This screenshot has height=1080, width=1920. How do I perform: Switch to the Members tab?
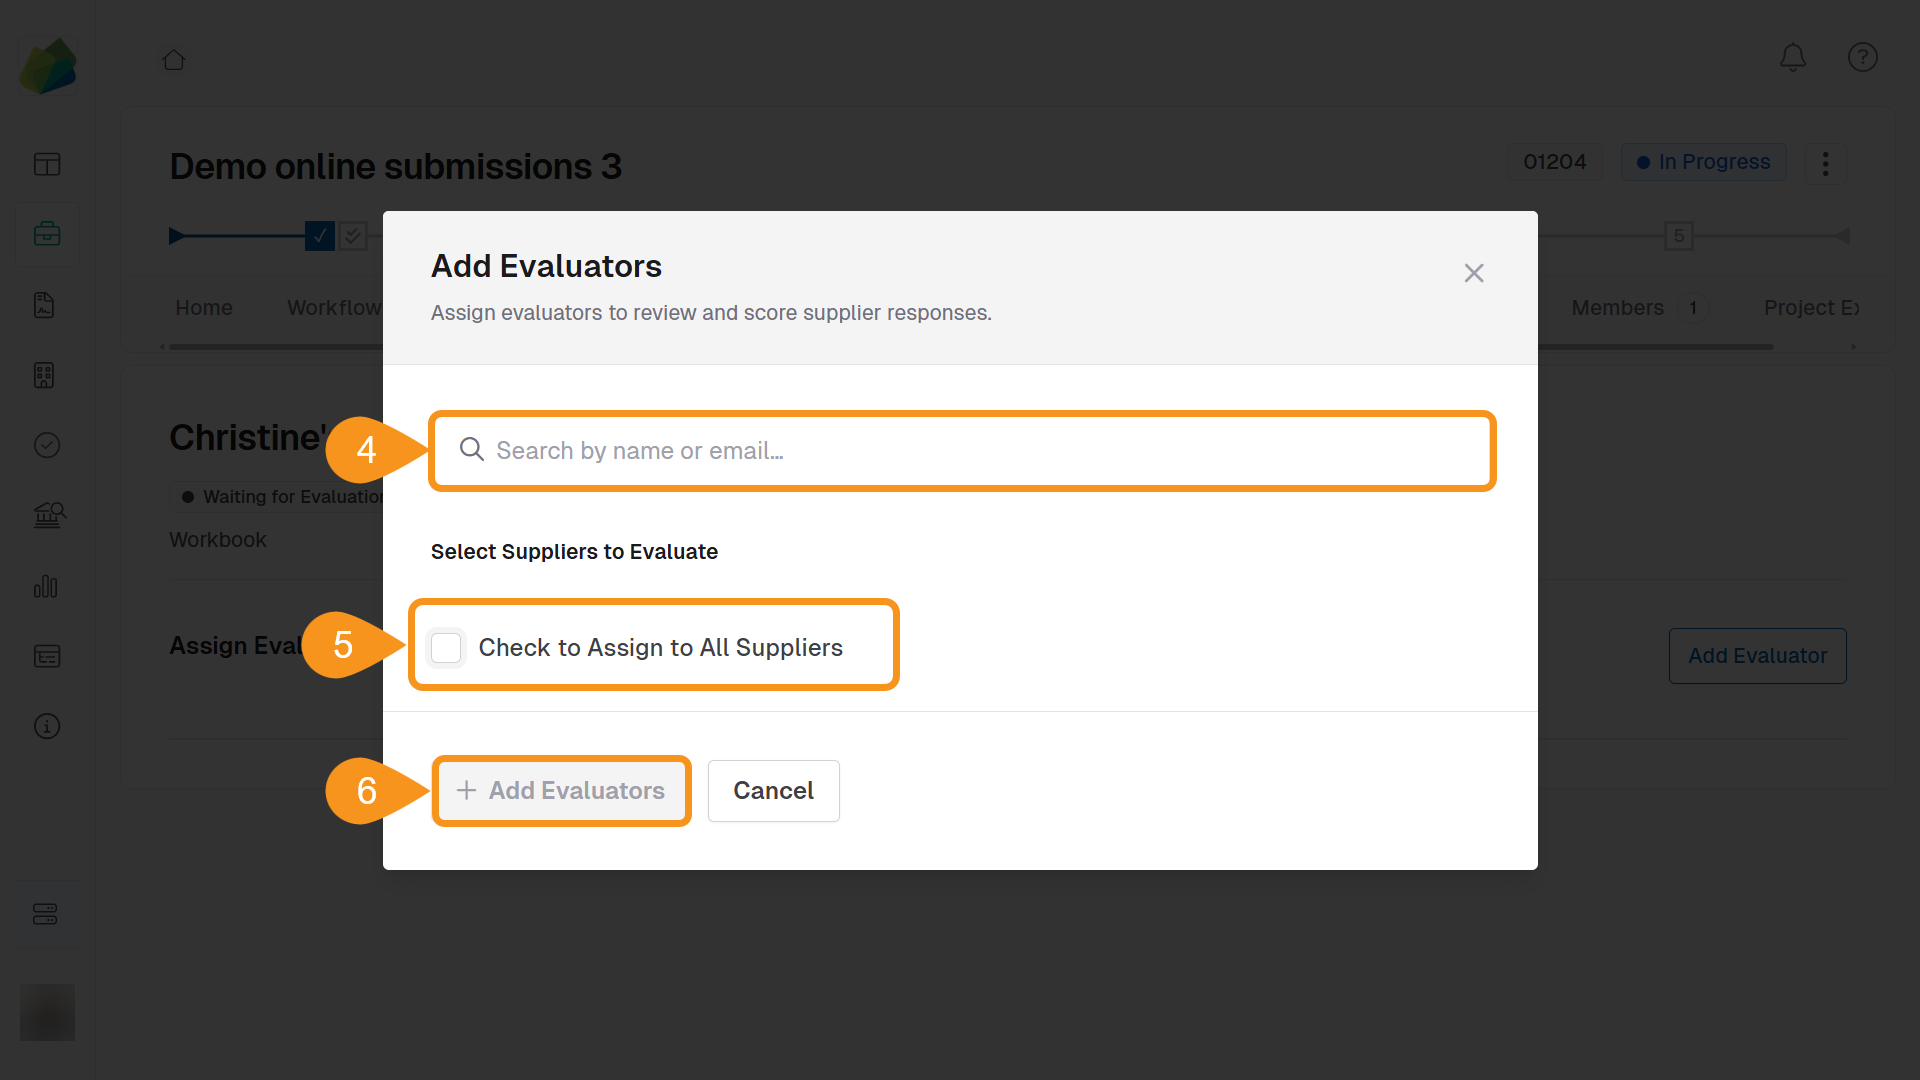pyautogui.click(x=1616, y=307)
